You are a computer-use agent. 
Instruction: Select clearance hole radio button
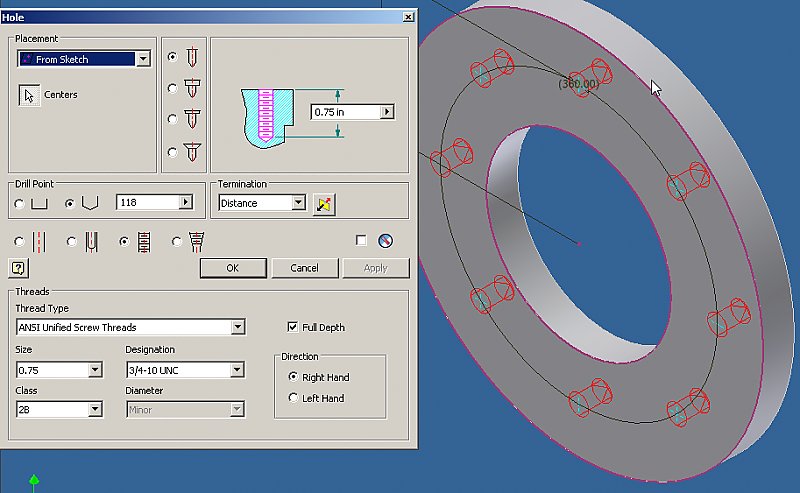pos(71,241)
